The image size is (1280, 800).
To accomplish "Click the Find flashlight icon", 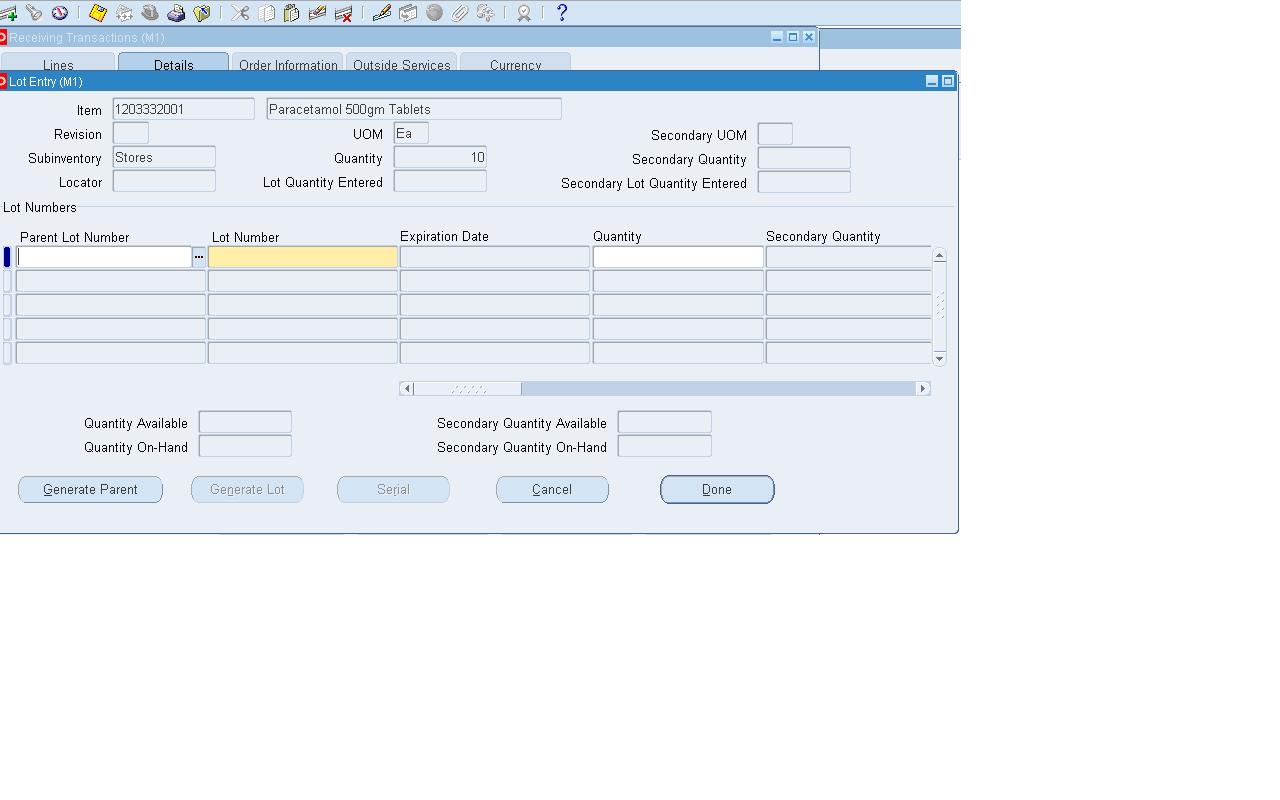I will pos(34,13).
